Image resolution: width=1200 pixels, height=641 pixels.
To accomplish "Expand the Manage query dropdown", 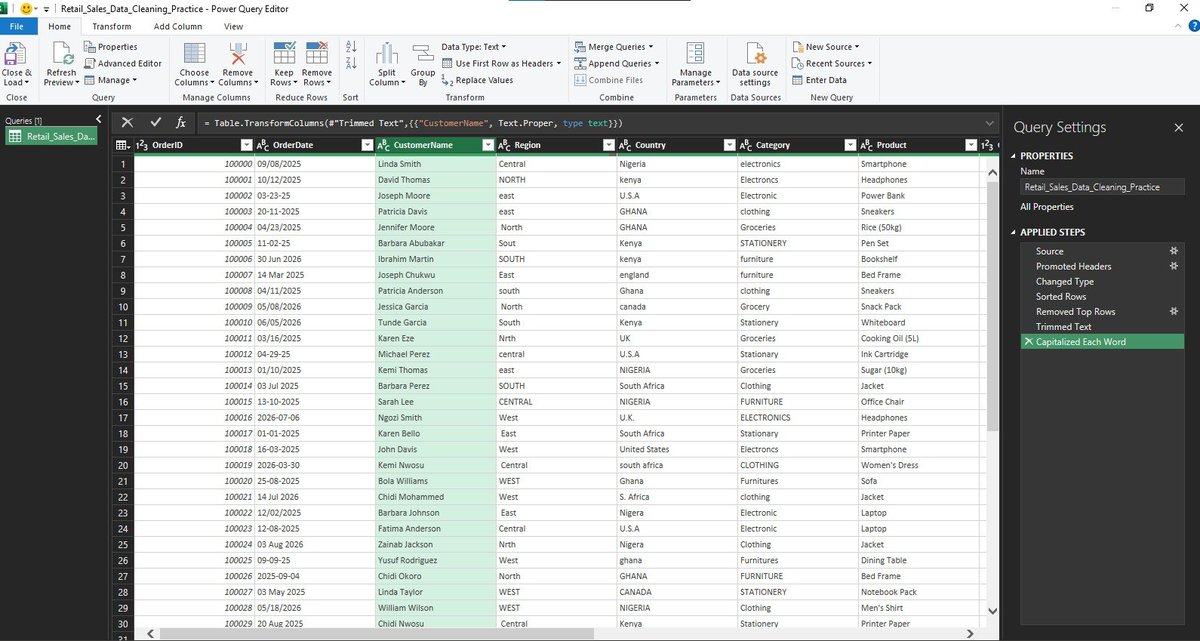I will coord(110,80).
